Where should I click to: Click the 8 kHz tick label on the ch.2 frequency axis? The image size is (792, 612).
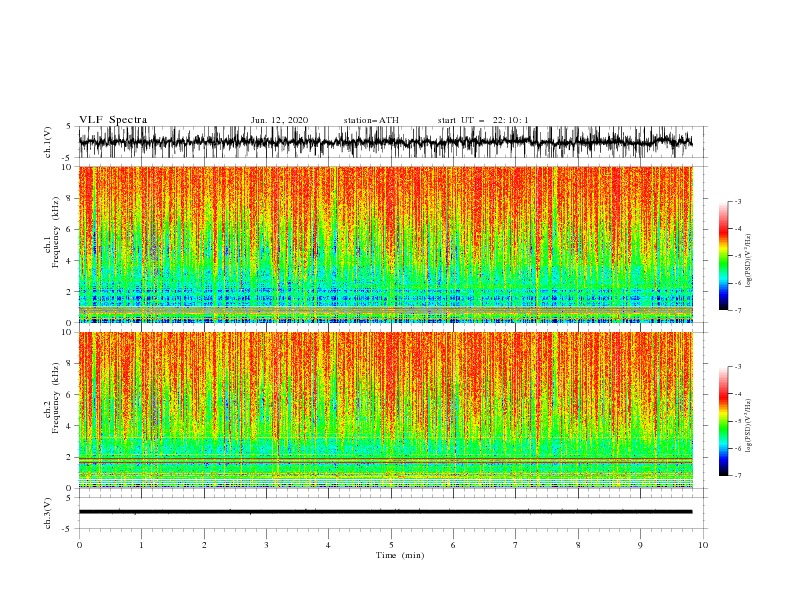(71, 364)
